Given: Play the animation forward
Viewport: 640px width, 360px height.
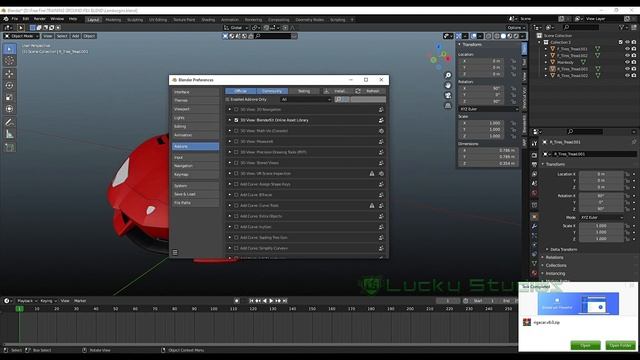Looking at the screenshot, I should (271, 301).
